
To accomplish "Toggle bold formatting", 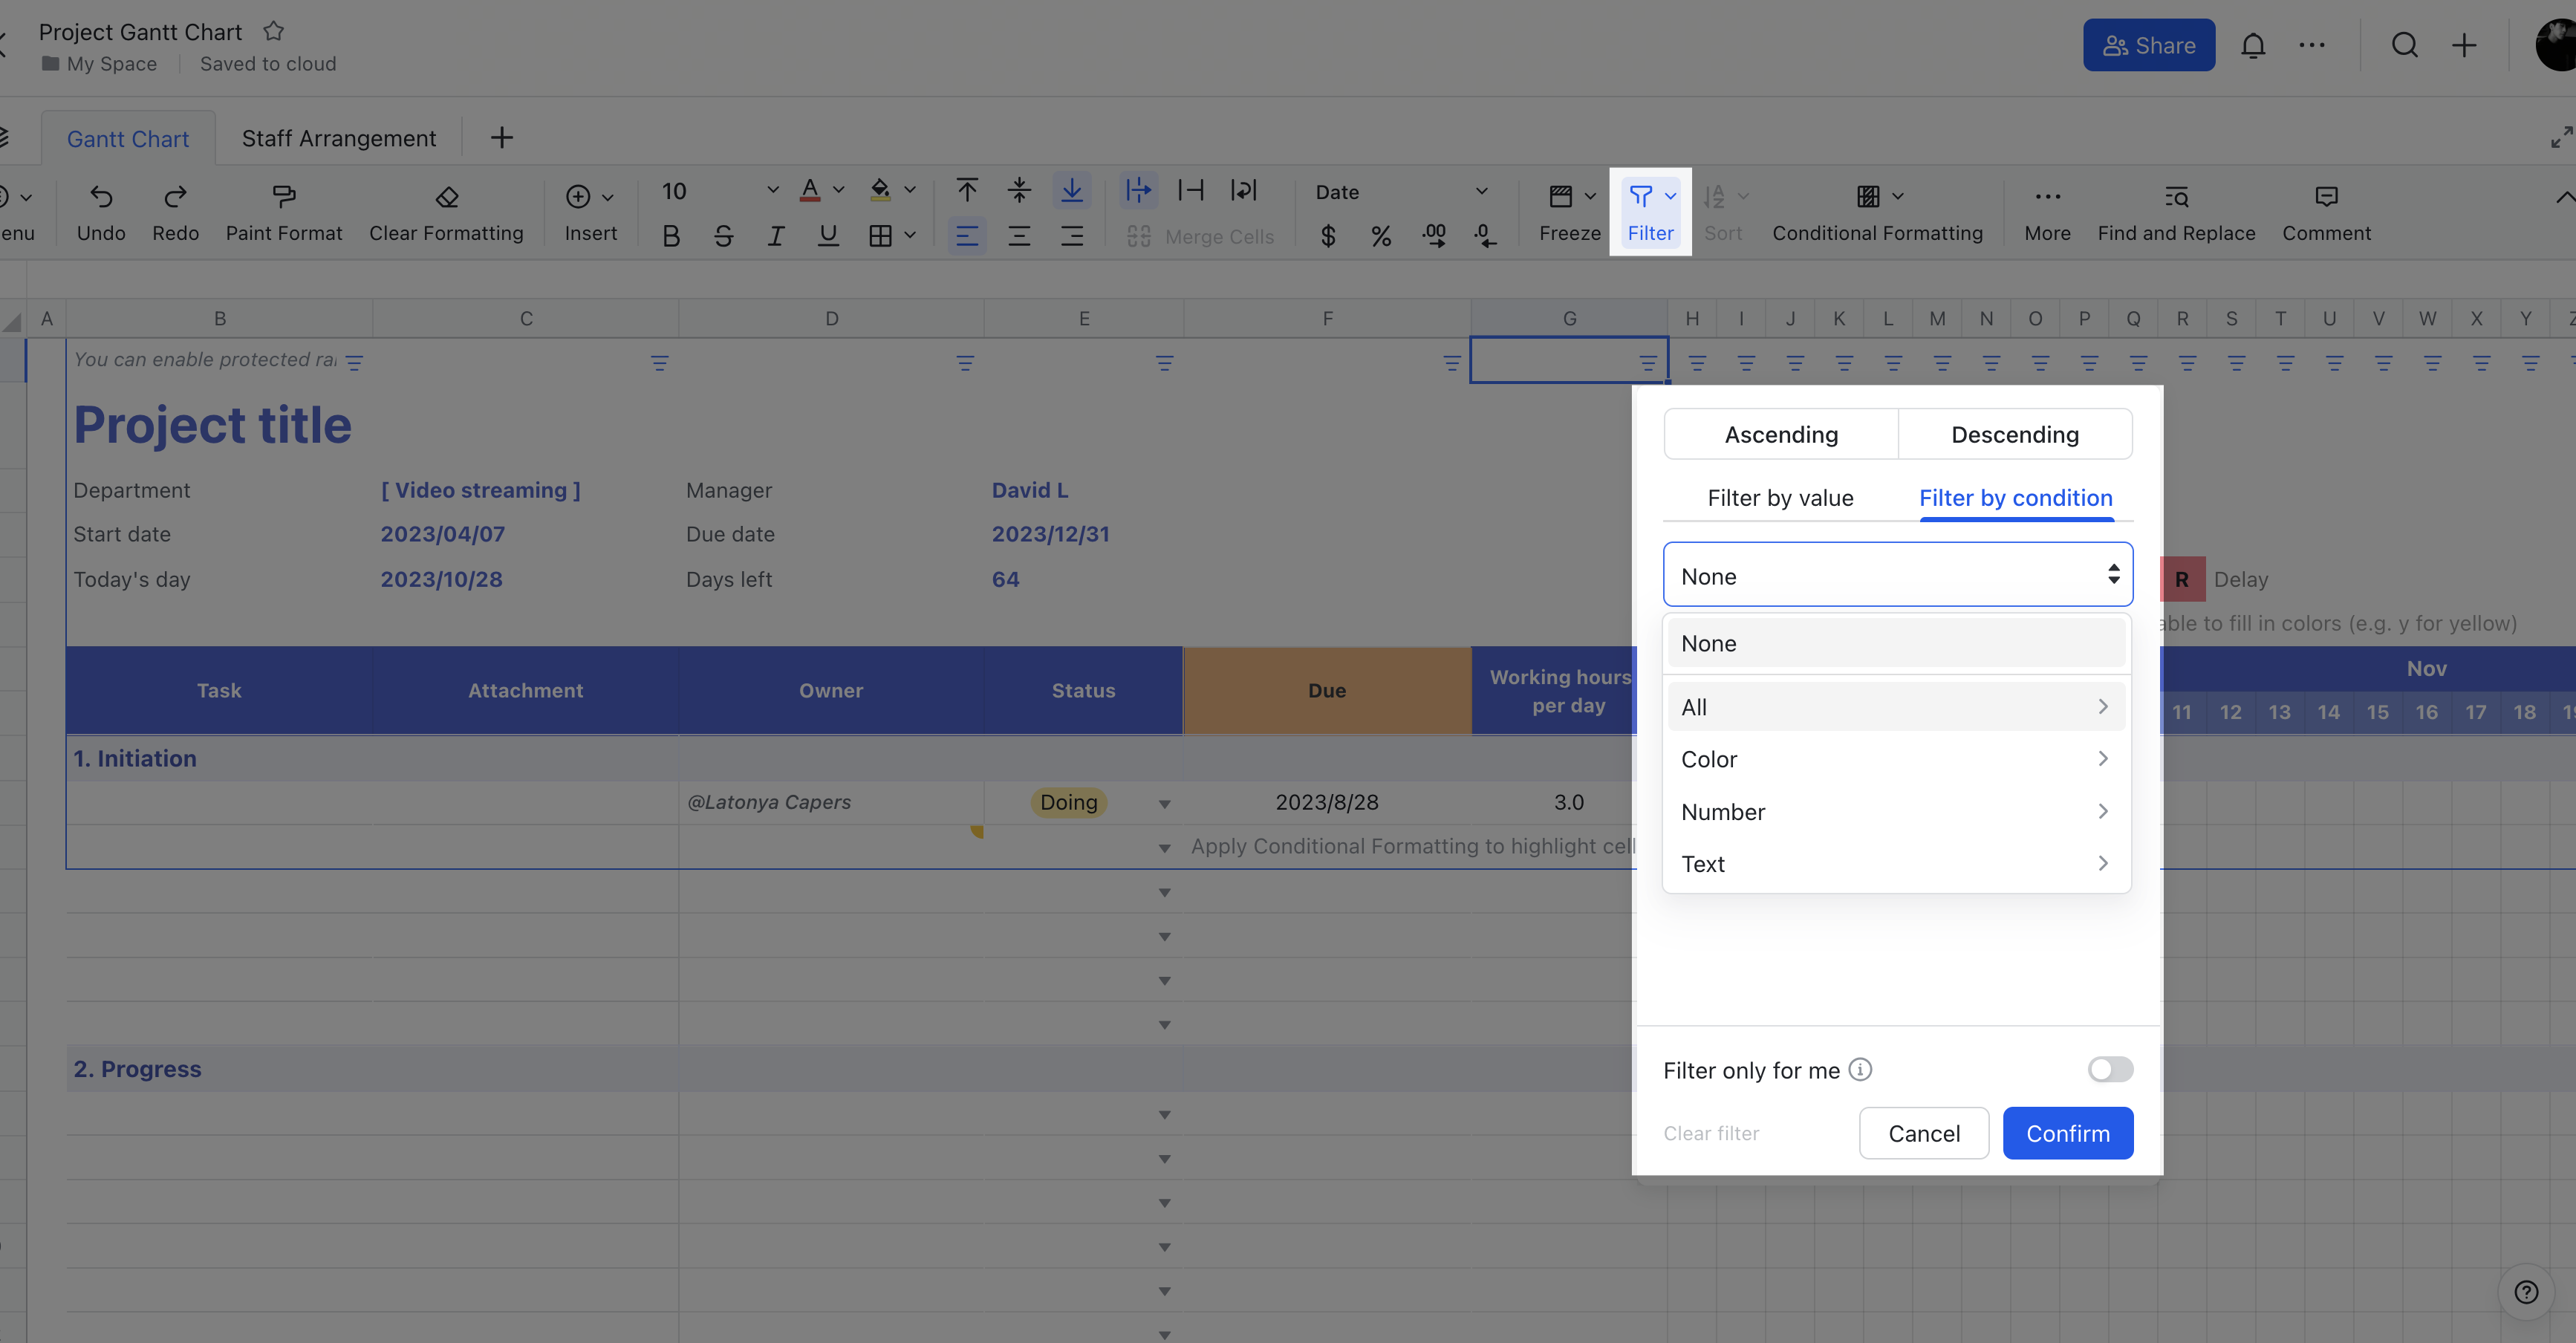I will (670, 236).
